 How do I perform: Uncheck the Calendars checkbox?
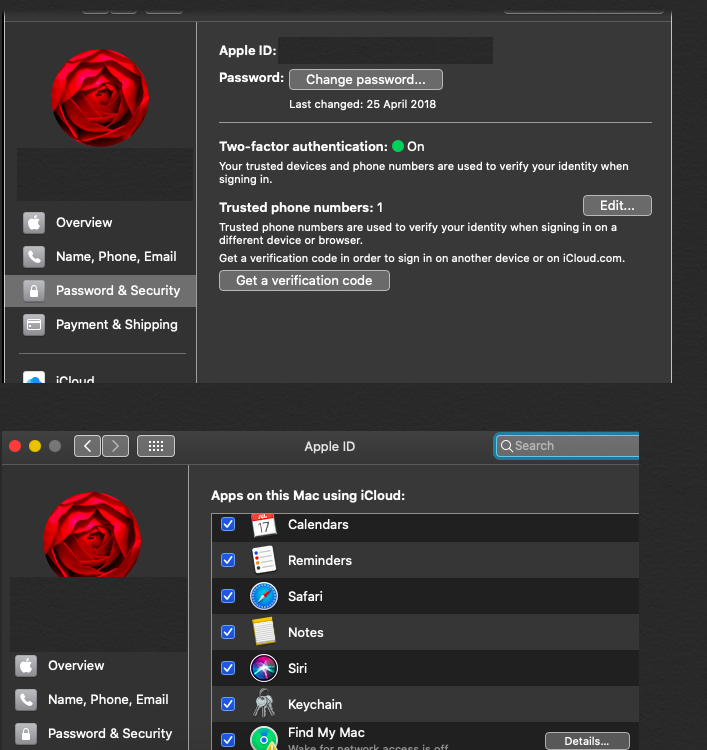(x=228, y=524)
